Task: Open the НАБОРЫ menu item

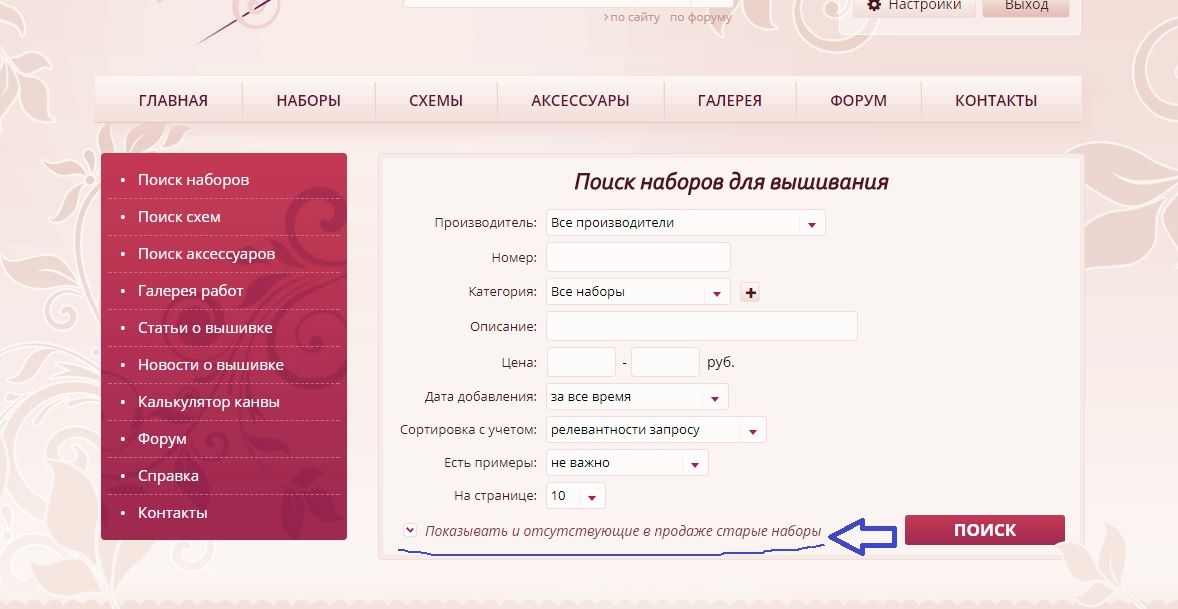Action: click(x=309, y=101)
